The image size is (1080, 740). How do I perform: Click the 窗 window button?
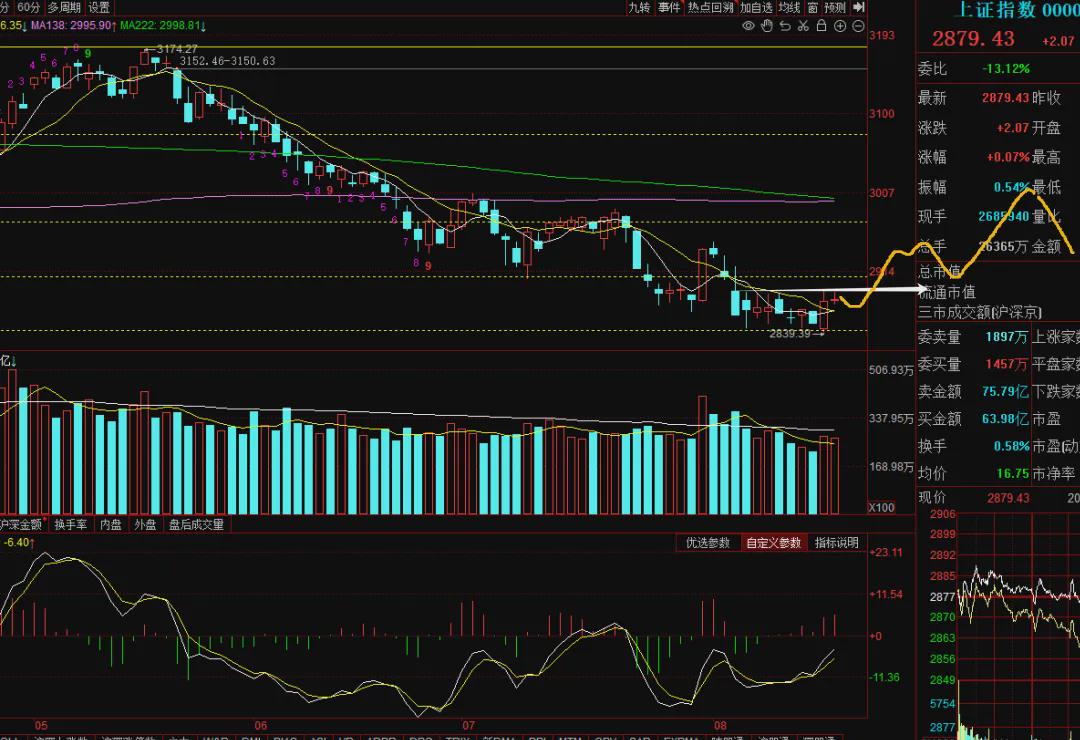(x=813, y=7)
